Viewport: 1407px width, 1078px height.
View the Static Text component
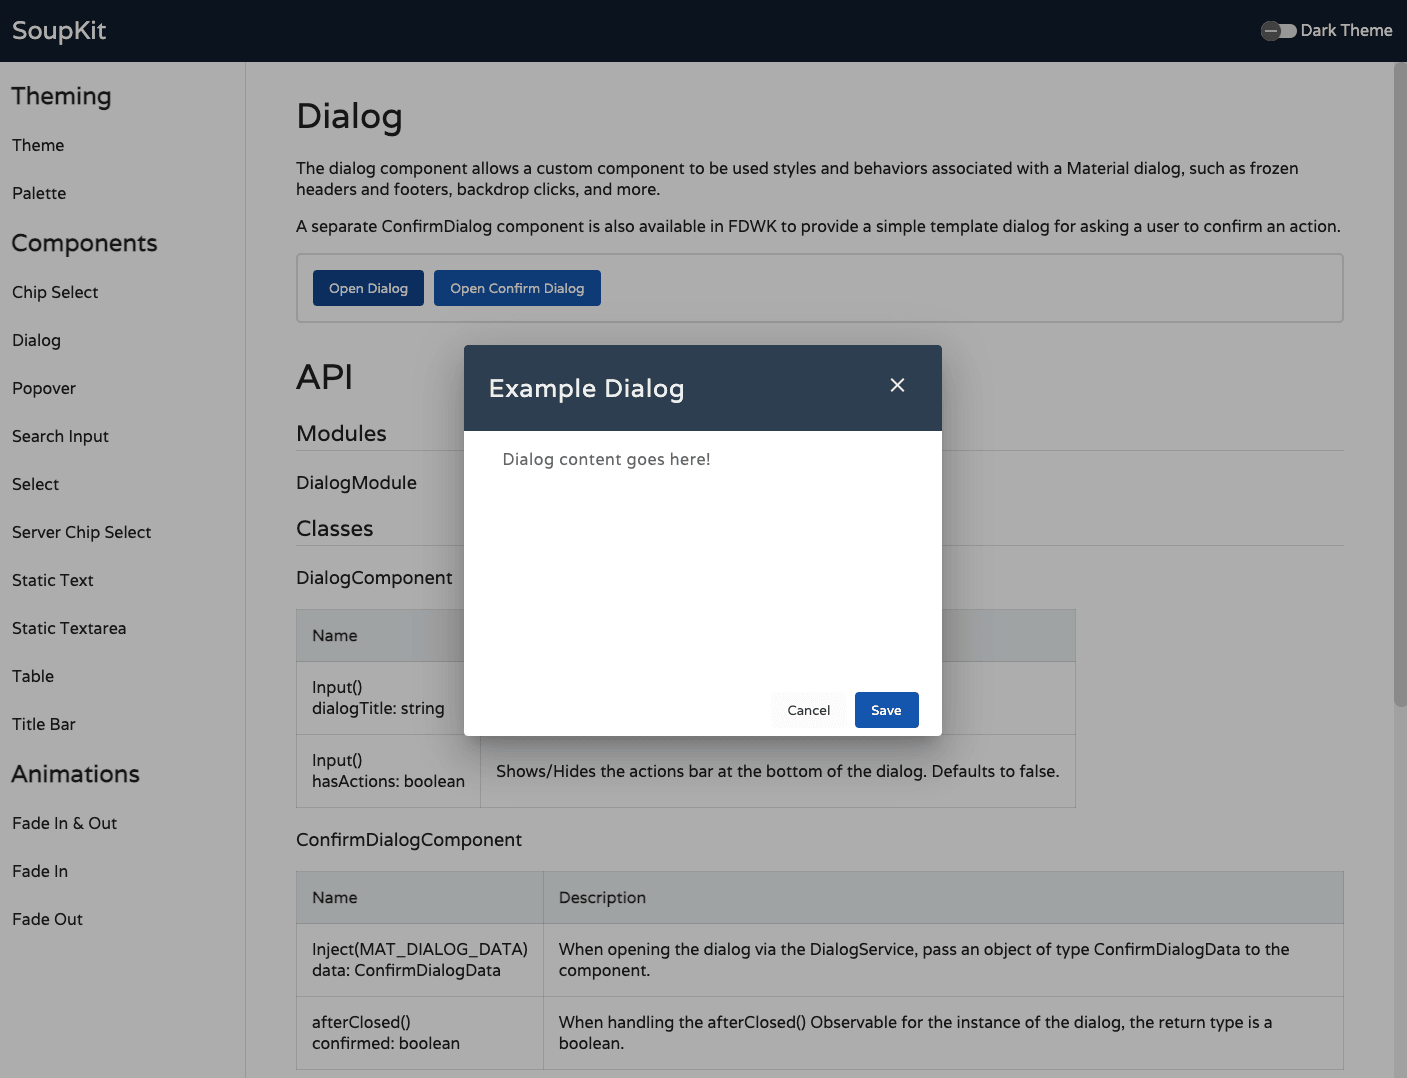52,580
